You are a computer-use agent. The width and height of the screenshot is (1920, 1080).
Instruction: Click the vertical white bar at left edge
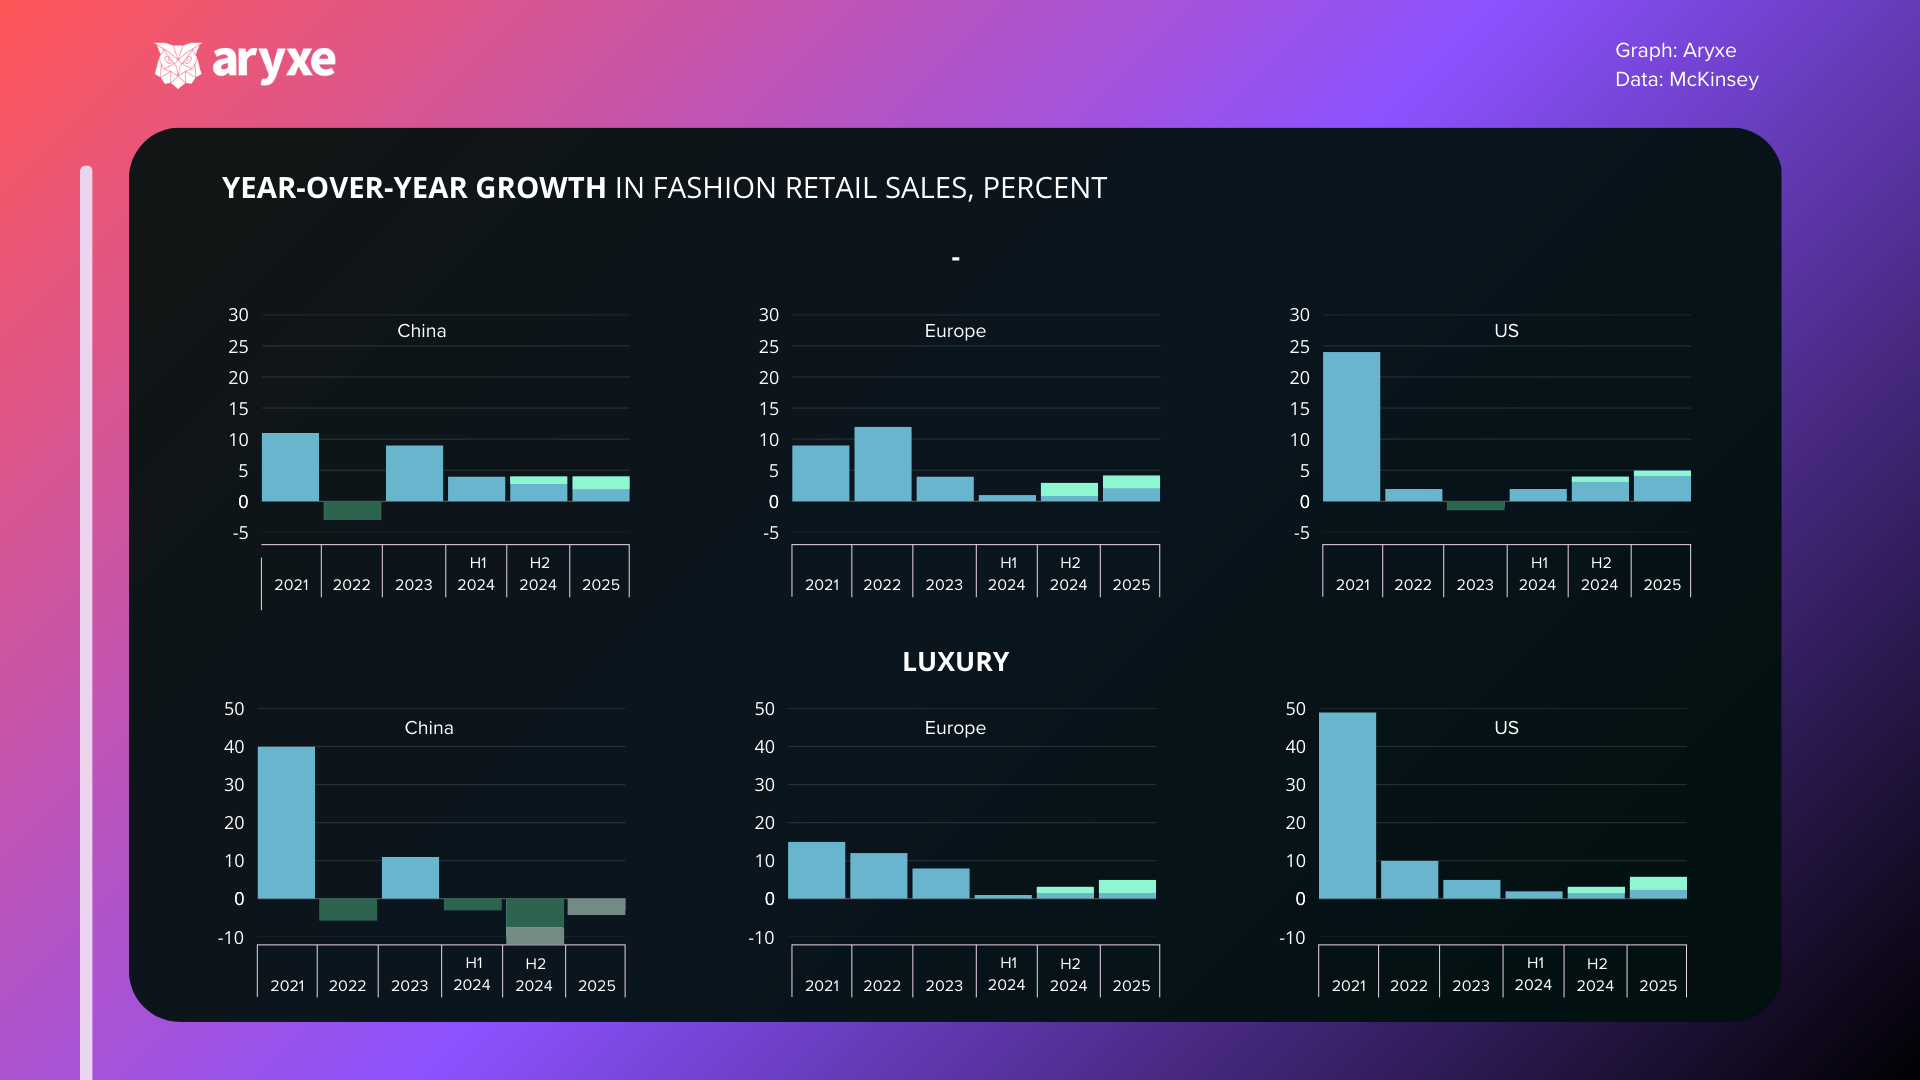86,620
